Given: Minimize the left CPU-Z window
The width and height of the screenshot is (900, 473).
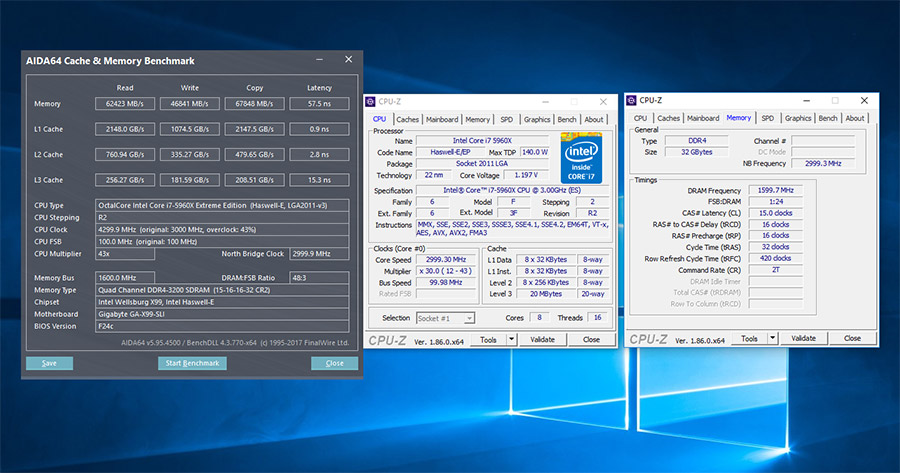Looking at the screenshot, I should [545, 102].
